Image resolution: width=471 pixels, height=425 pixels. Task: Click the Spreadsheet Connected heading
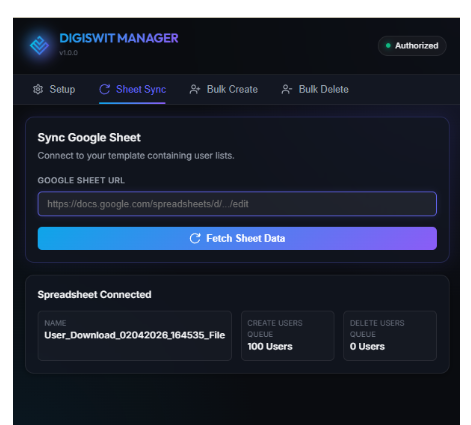pyautogui.click(x=94, y=295)
